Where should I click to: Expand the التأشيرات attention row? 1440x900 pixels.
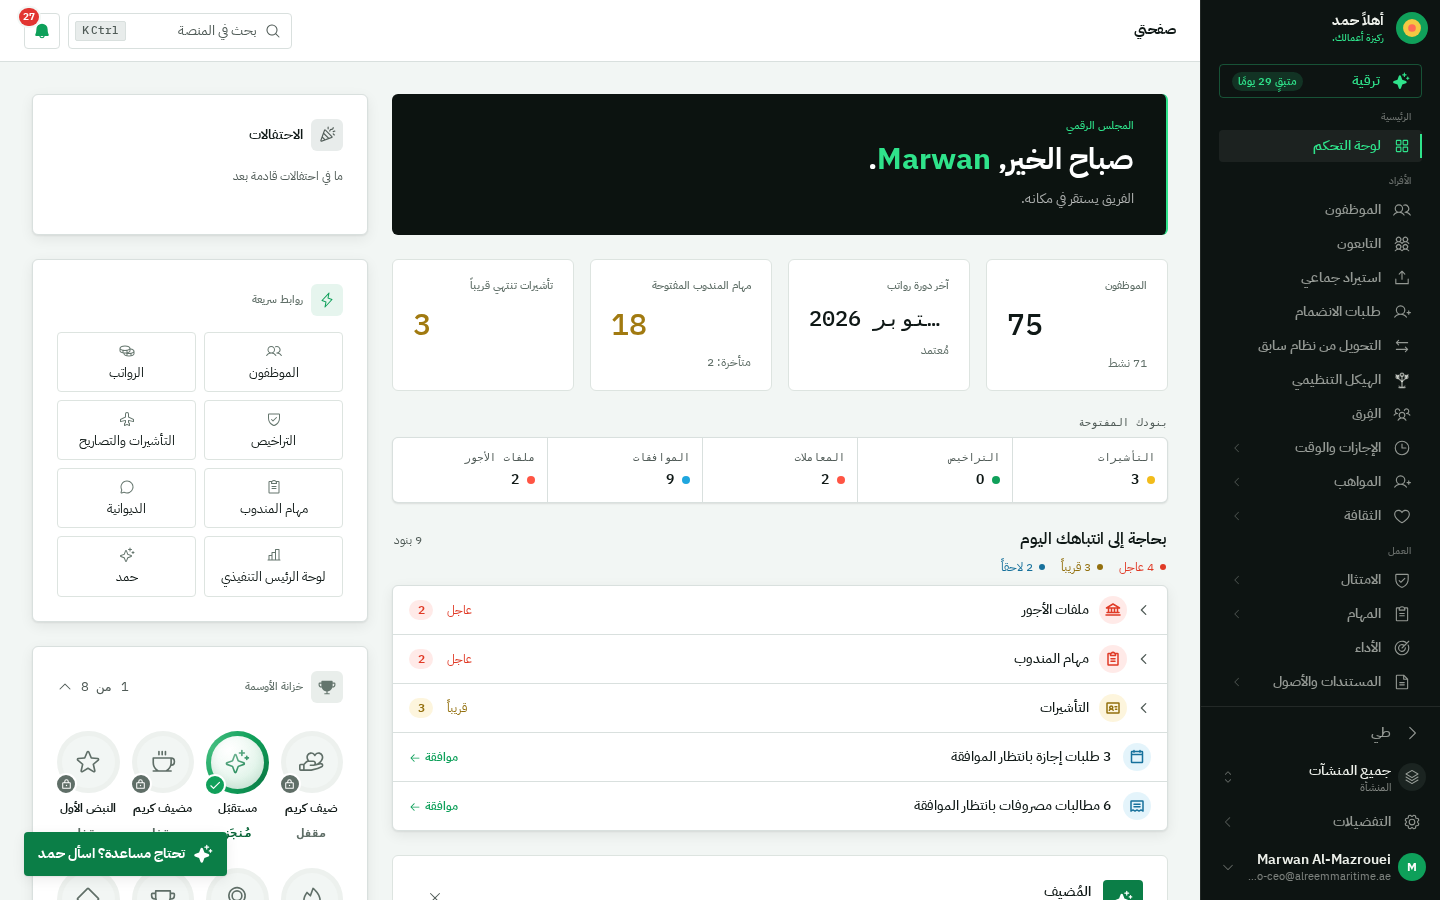tap(780, 708)
